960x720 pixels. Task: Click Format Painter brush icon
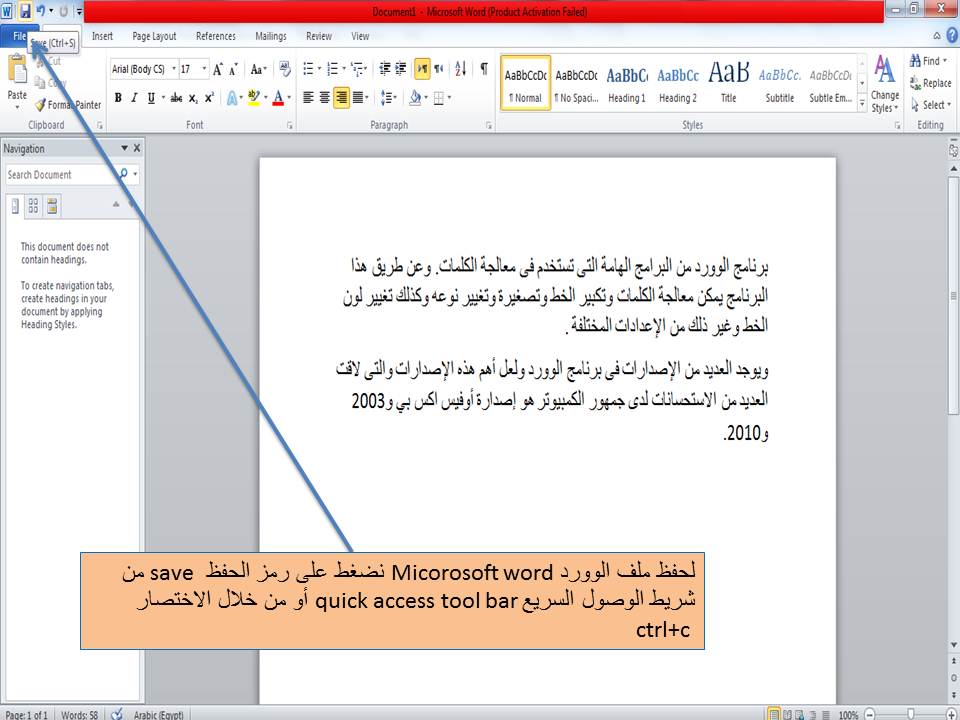pyautogui.click(x=40, y=105)
